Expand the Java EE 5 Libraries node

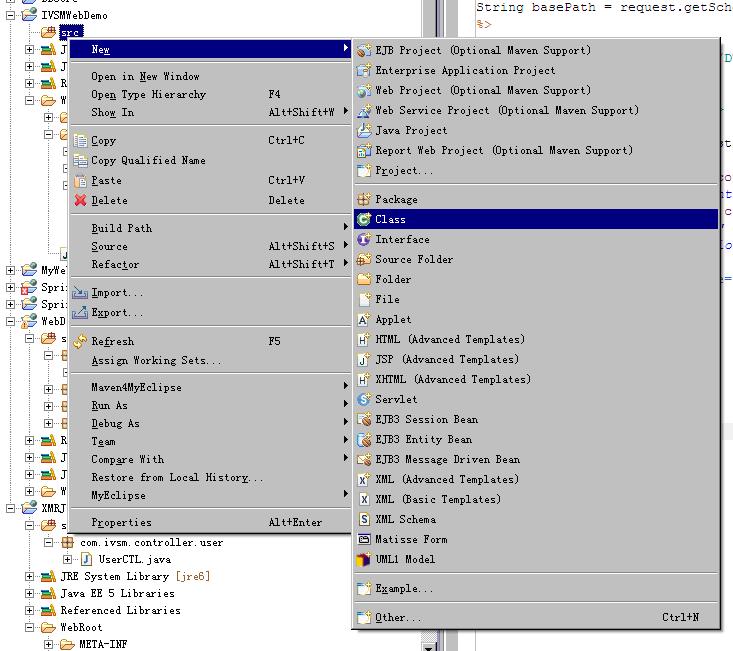29,594
